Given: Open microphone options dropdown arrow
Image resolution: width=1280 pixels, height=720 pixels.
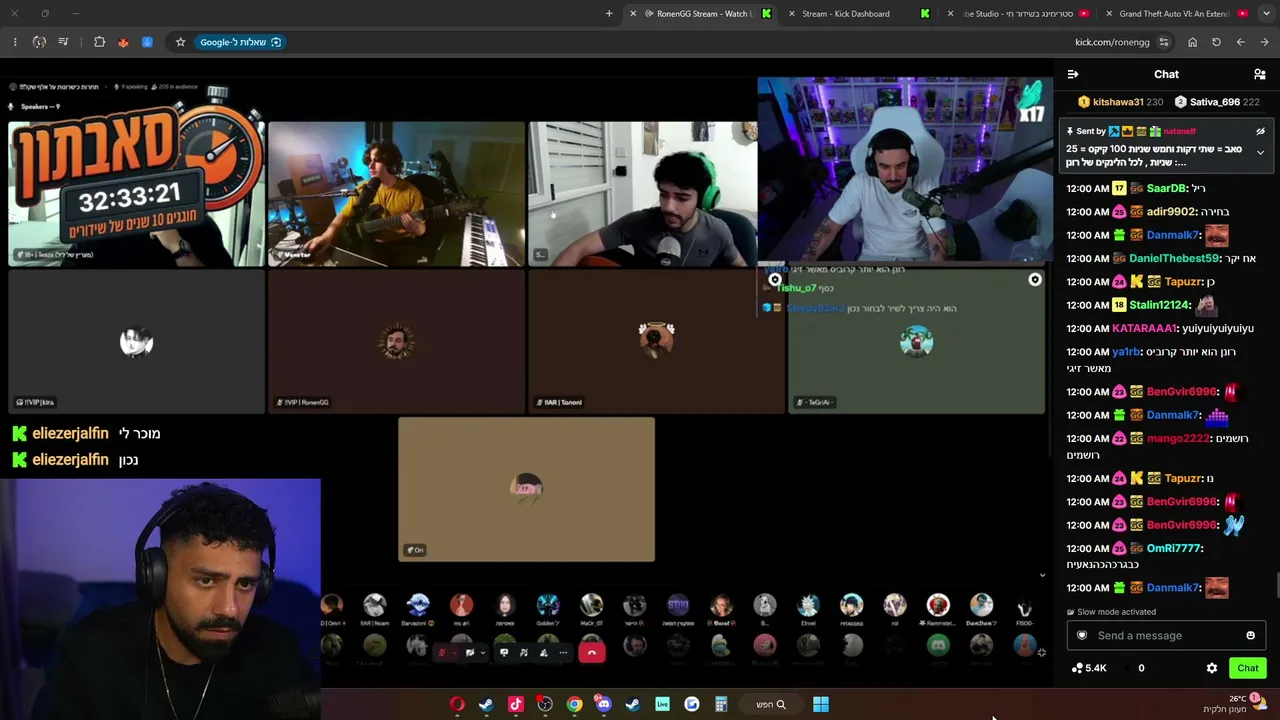Looking at the screenshot, I should (x=453, y=653).
